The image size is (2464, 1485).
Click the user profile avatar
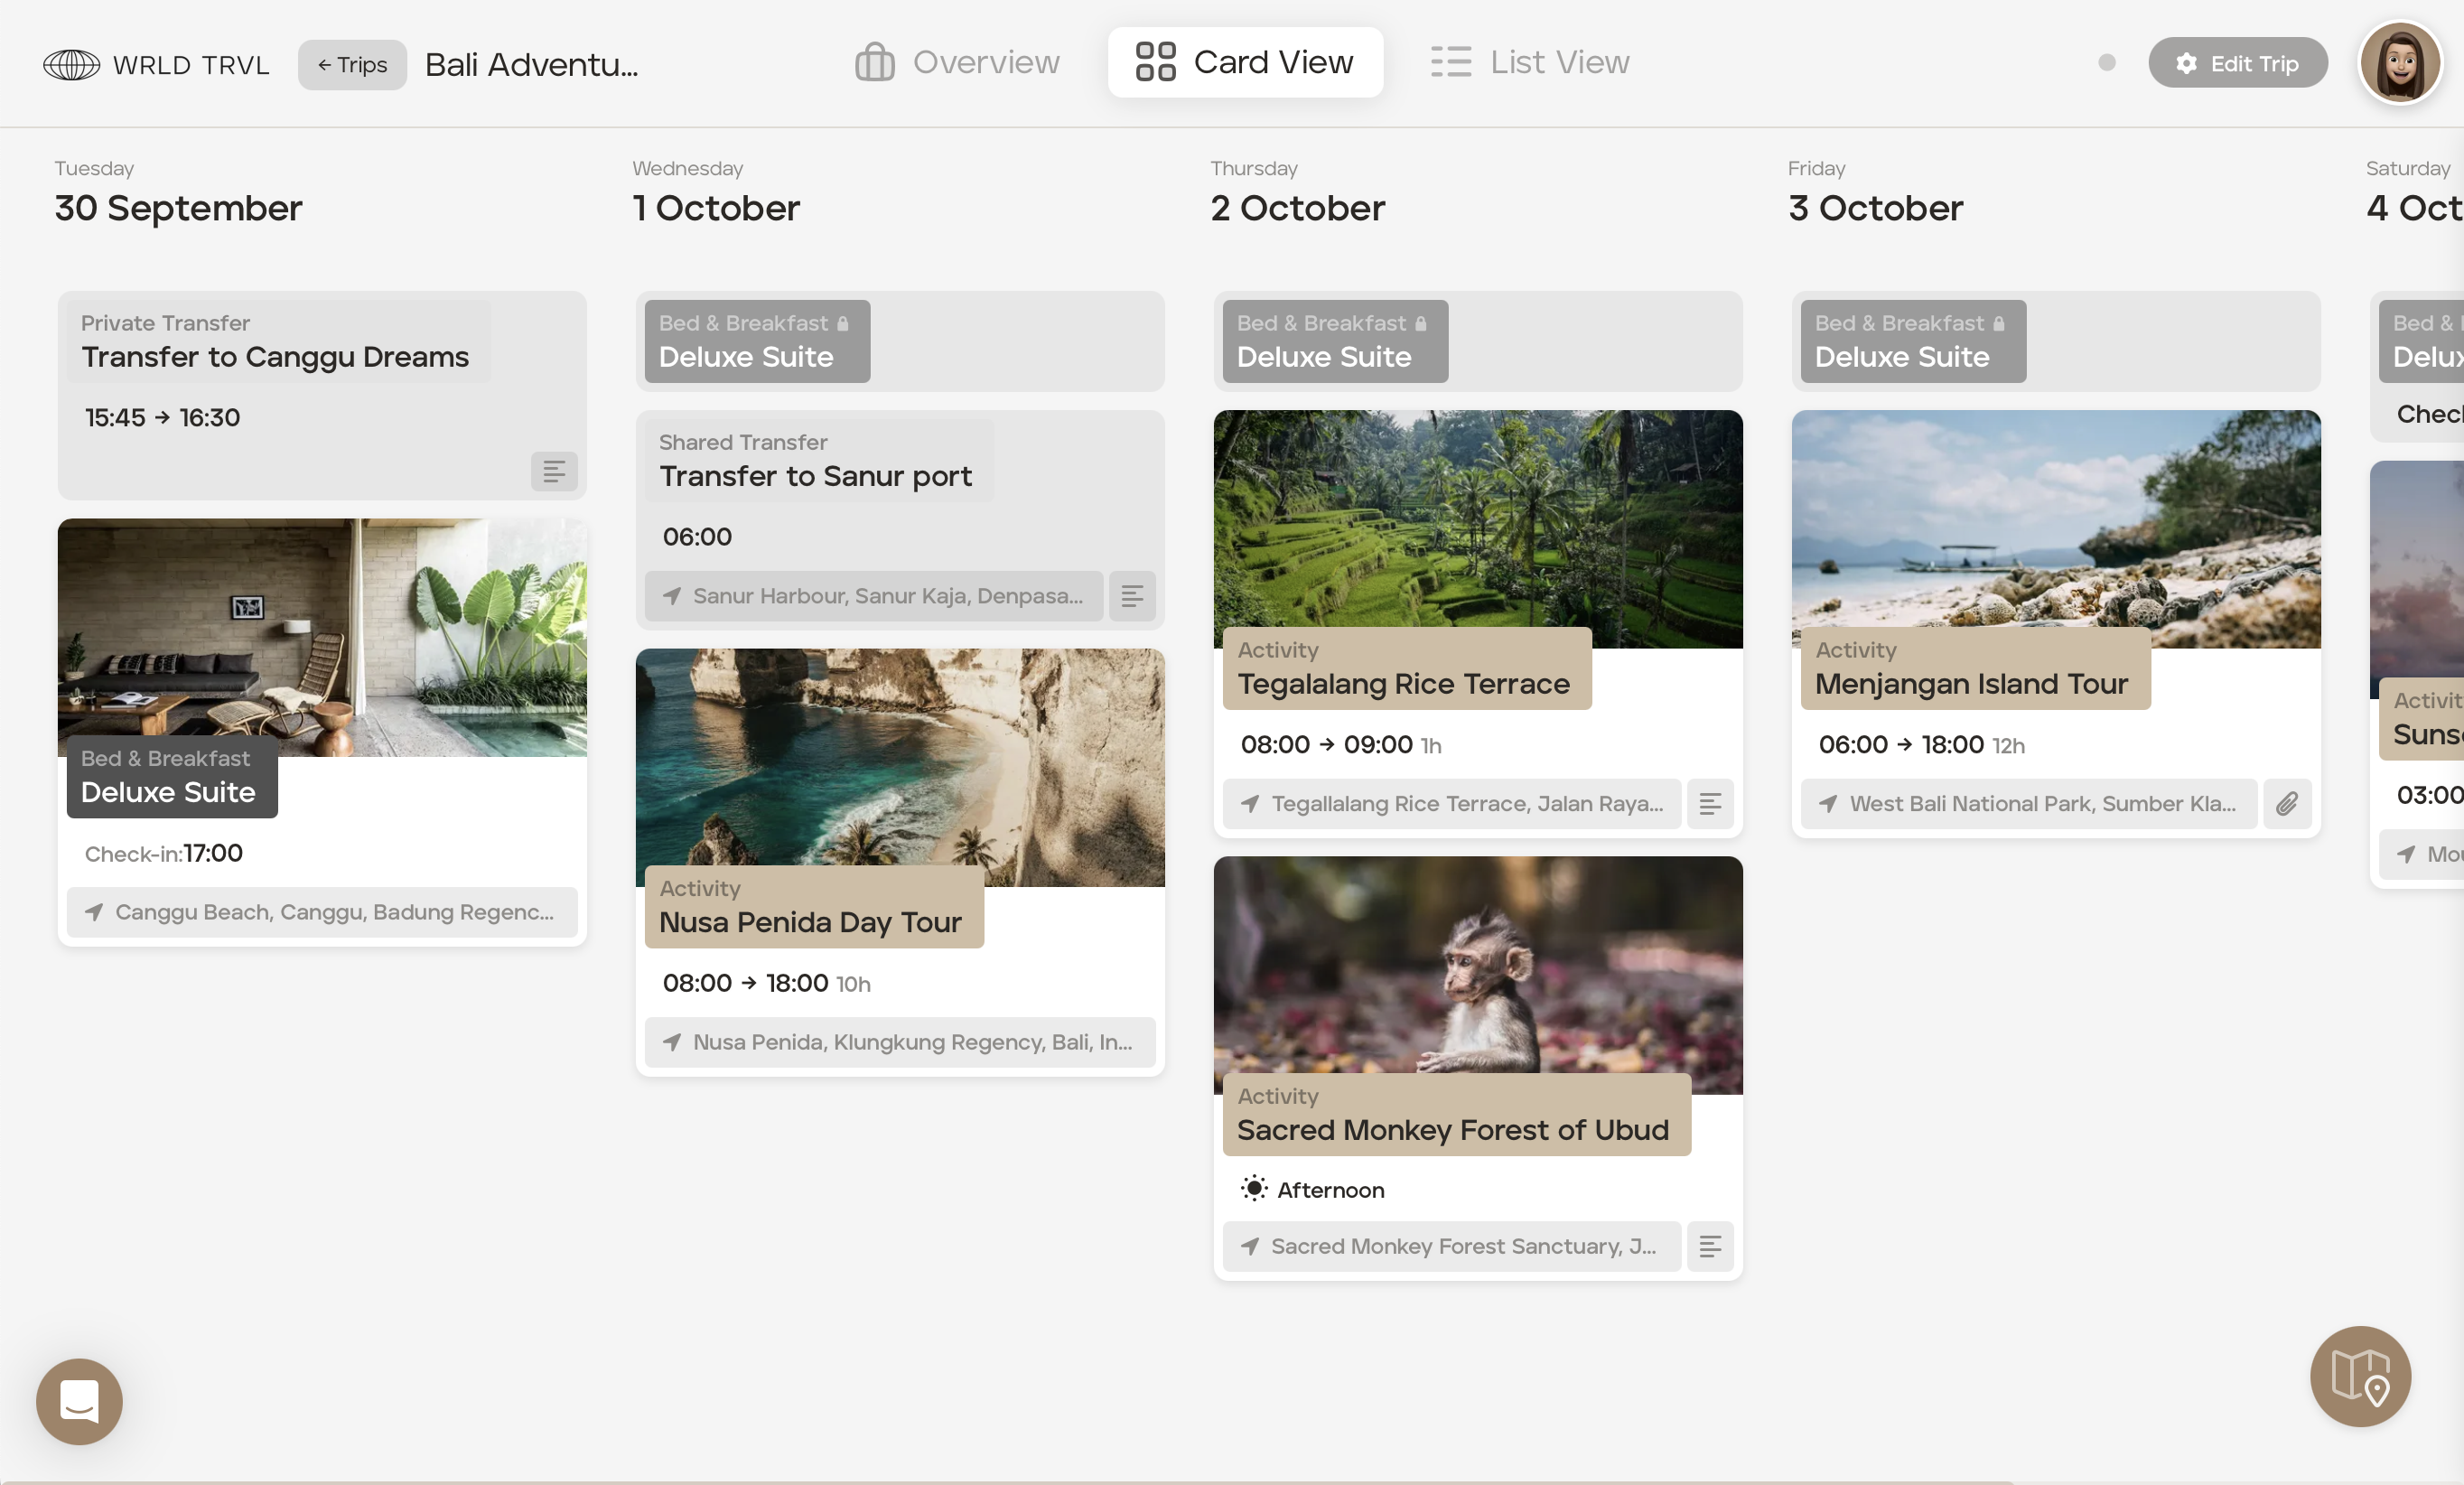point(2399,63)
